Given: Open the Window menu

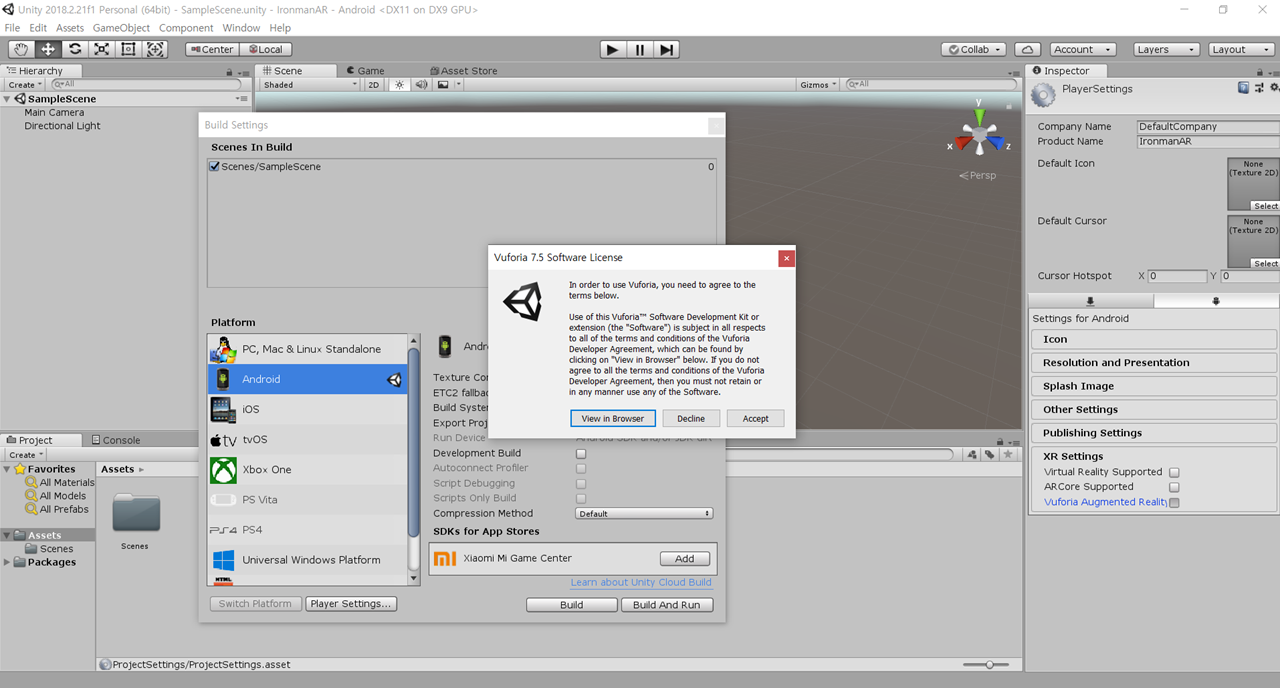Looking at the screenshot, I should pyautogui.click(x=241, y=28).
